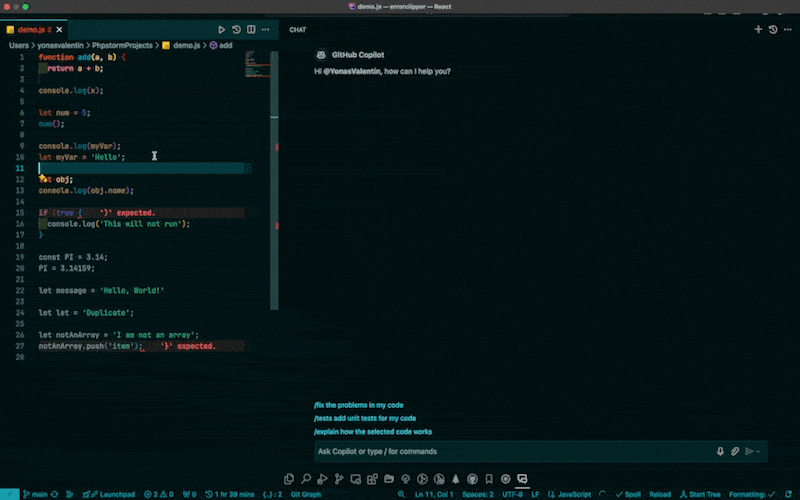Image resolution: width=800 pixels, height=500 pixels.
Task: Split the editor with the layout icon
Action: click(x=251, y=30)
